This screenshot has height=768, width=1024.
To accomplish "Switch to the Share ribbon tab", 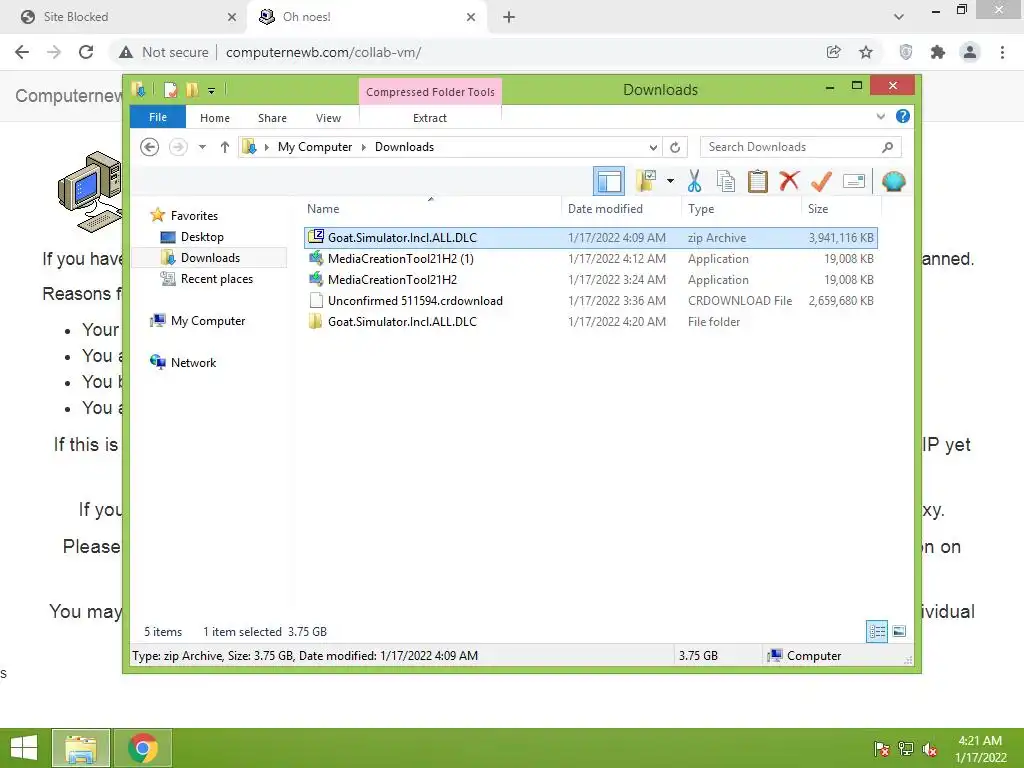I will pyautogui.click(x=272, y=118).
